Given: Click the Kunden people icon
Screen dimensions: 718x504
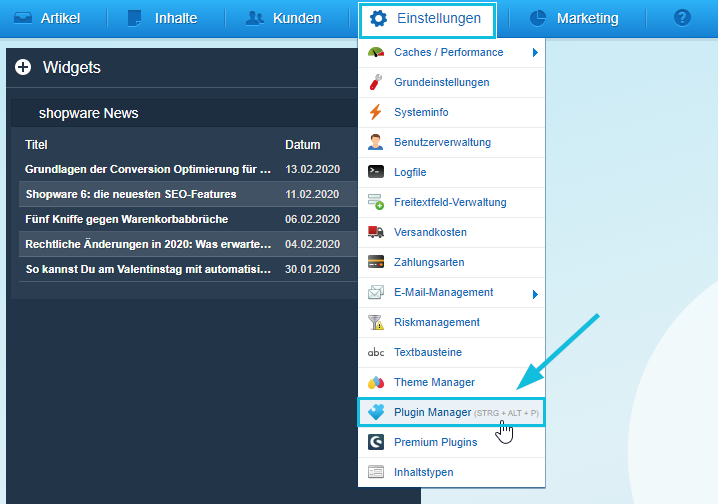Looking at the screenshot, I should [x=255, y=18].
